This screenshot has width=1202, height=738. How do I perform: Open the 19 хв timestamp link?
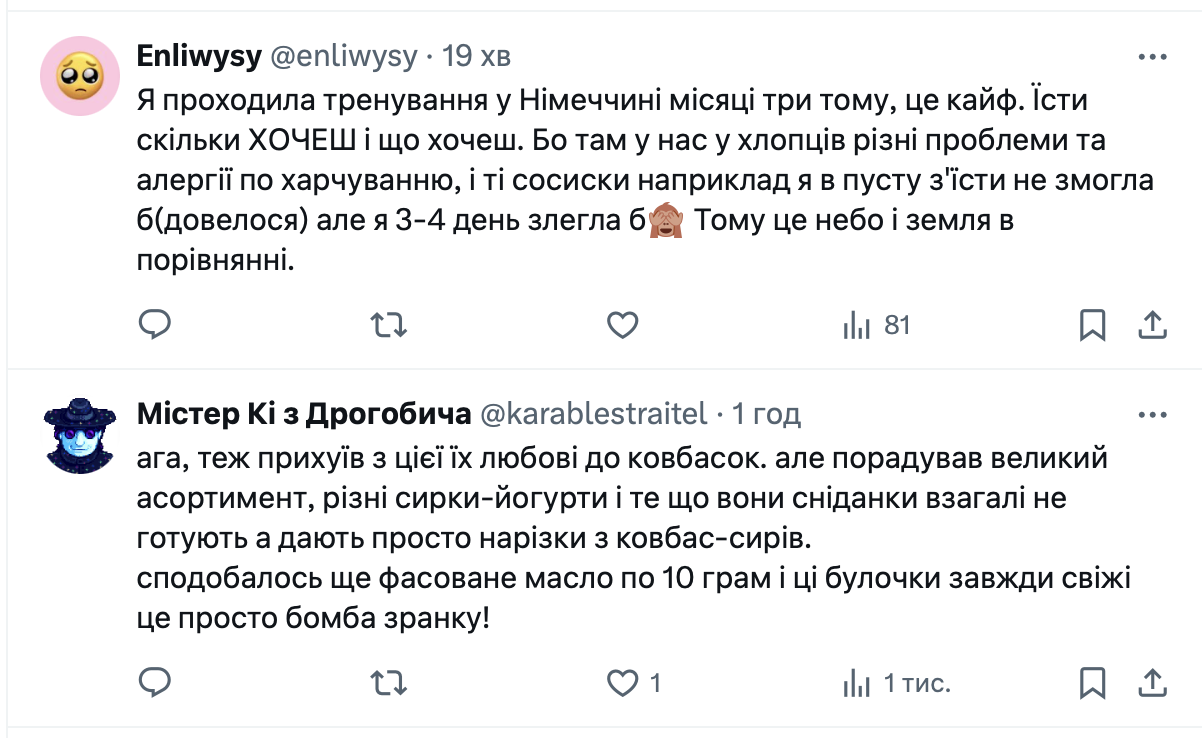(476, 56)
